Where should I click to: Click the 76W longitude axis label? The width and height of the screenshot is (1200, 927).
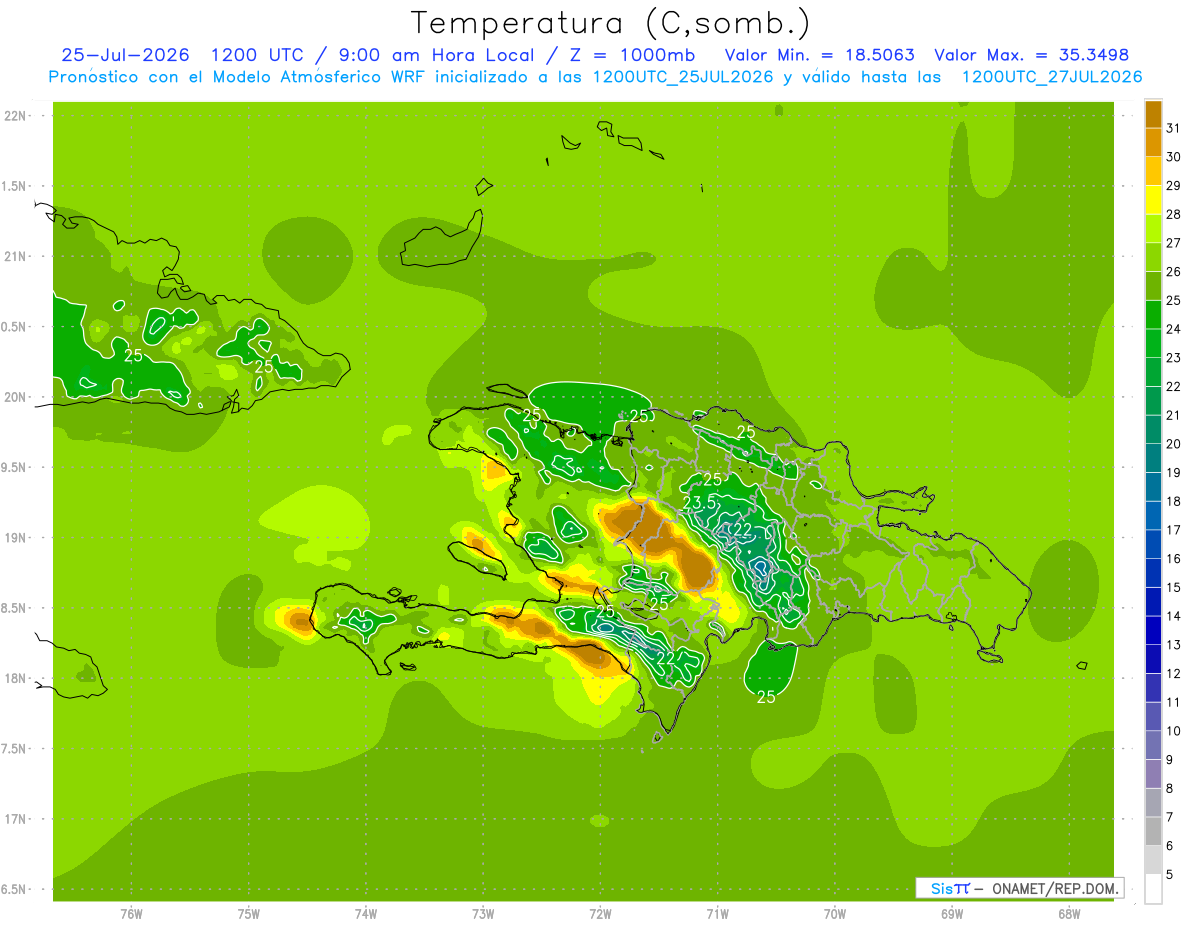coord(131,914)
